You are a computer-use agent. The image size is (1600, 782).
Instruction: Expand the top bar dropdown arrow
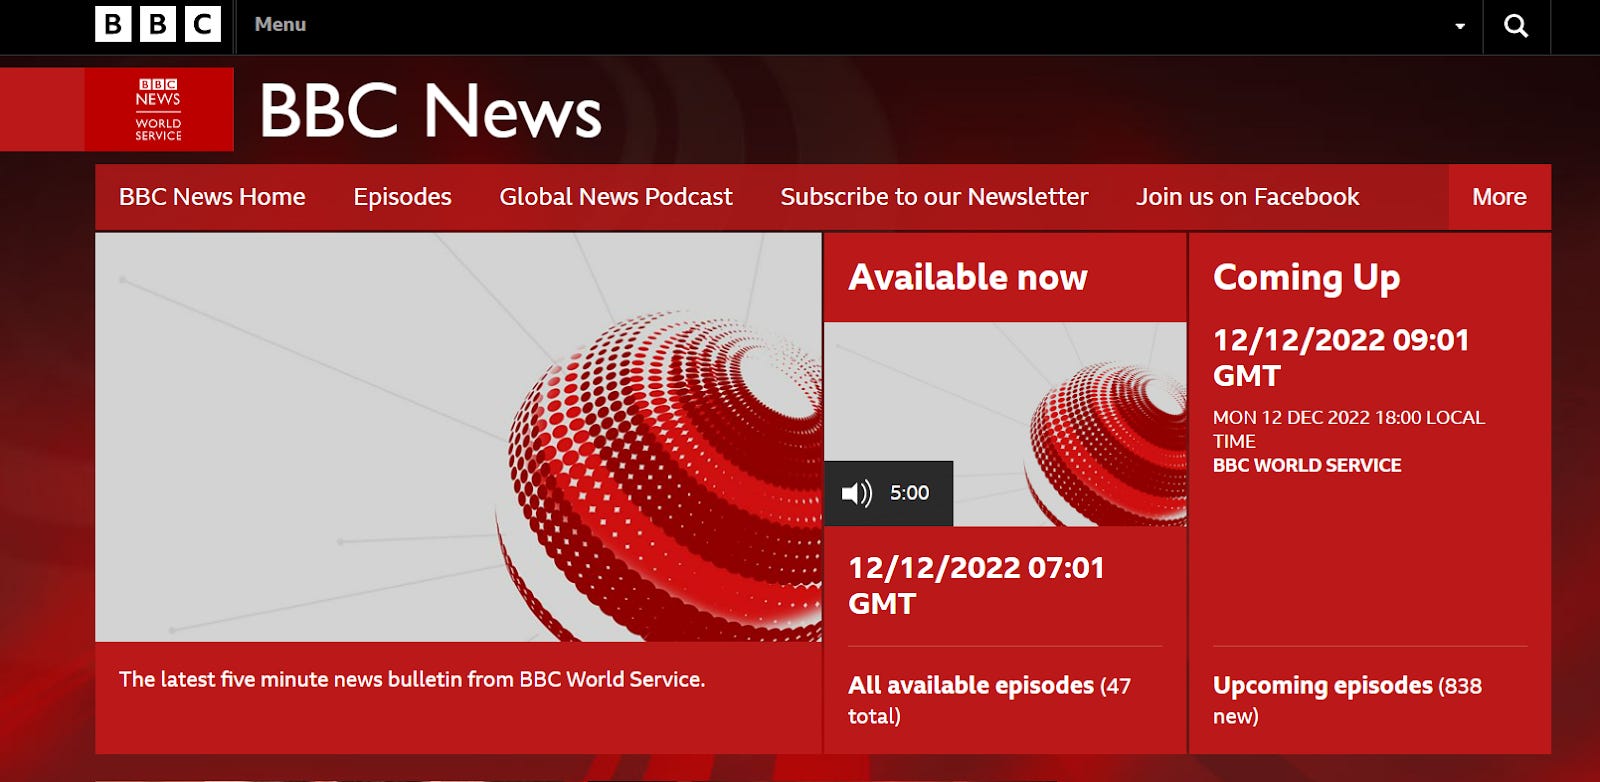1460,27
